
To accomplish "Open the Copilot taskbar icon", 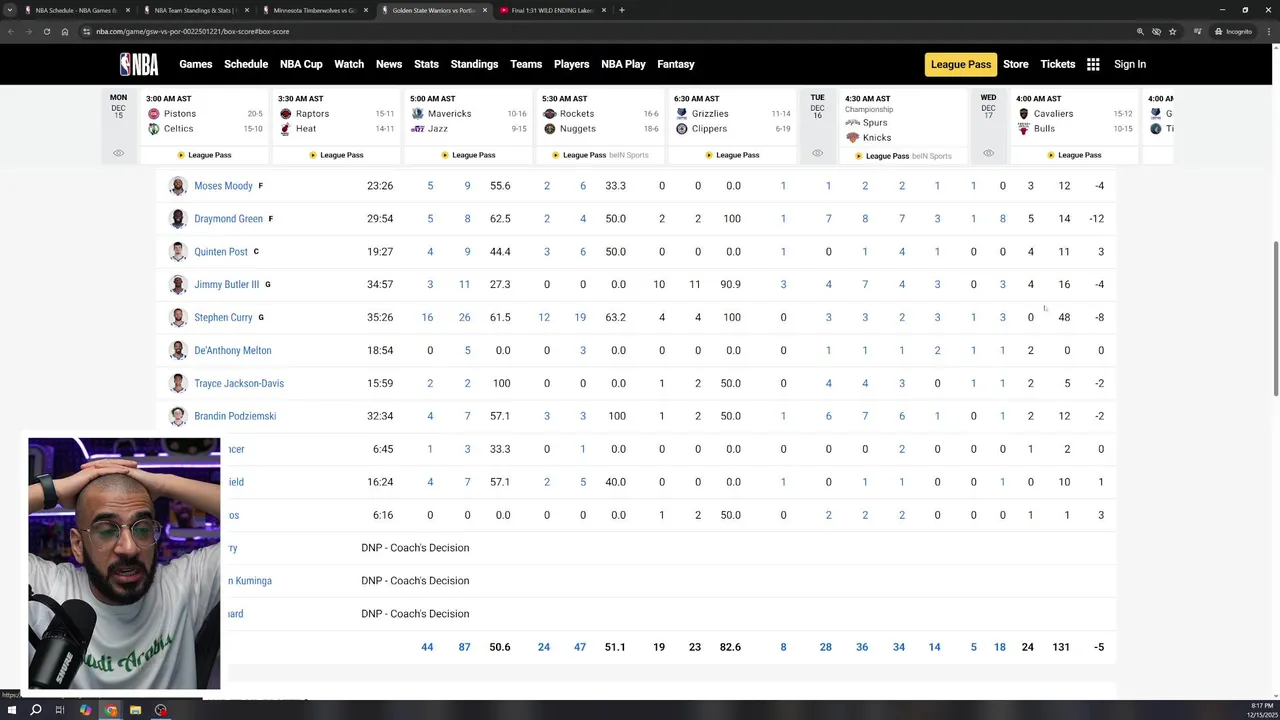I will click(85, 710).
